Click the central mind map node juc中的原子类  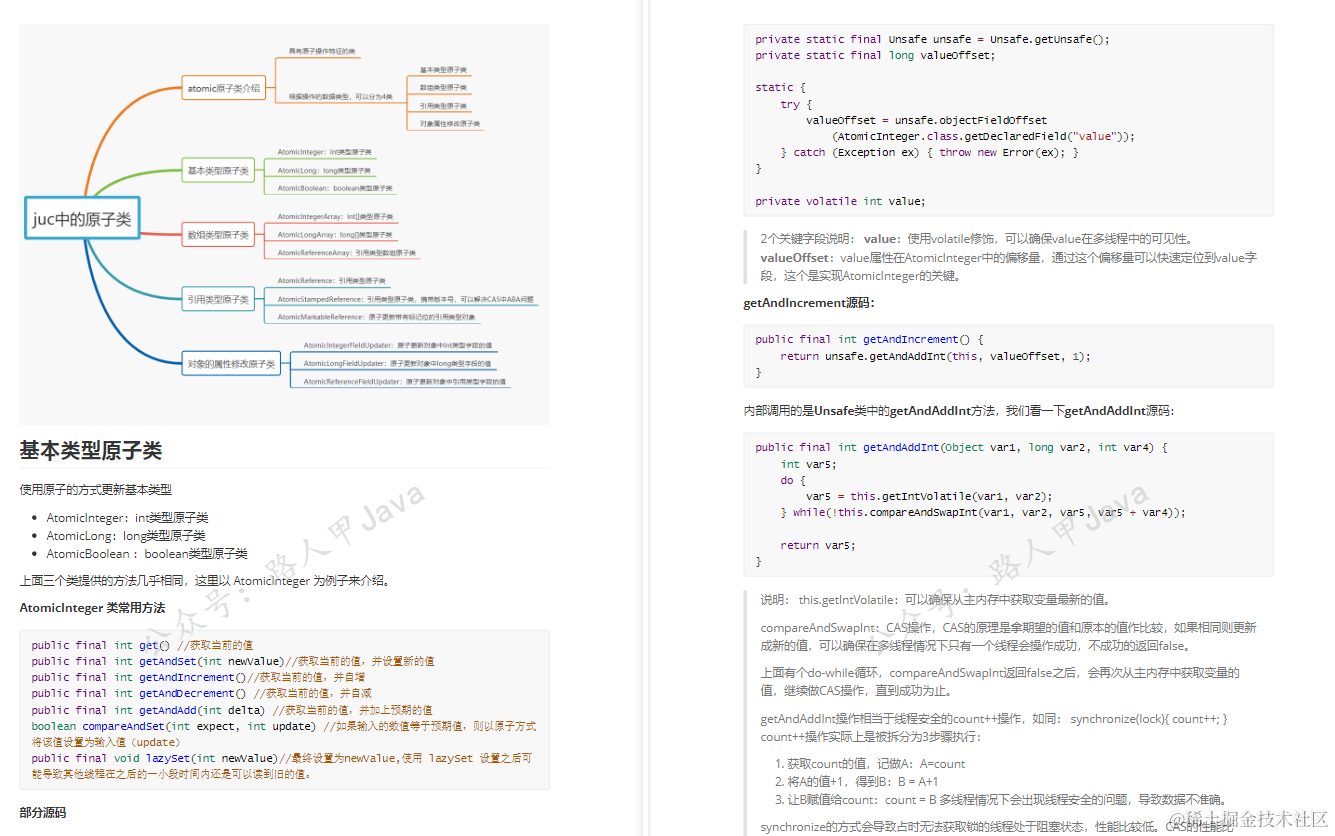point(82,218)
